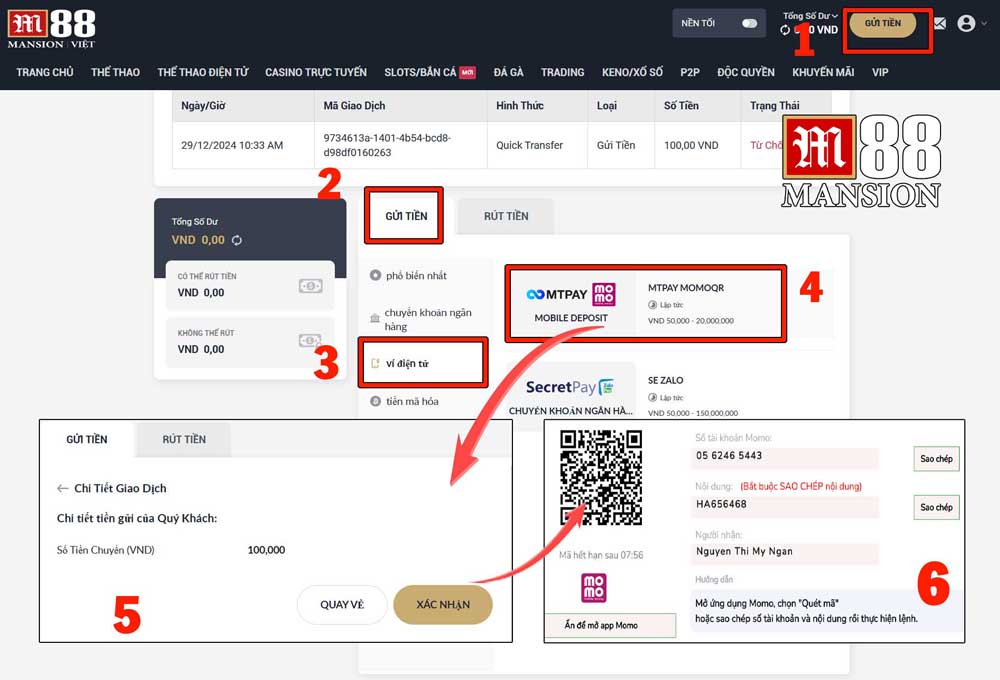Viewport: 1000px width, 680px height.
Task: Switch to RÚT TIỀN tab in wallet
Action: pos(506,216)
